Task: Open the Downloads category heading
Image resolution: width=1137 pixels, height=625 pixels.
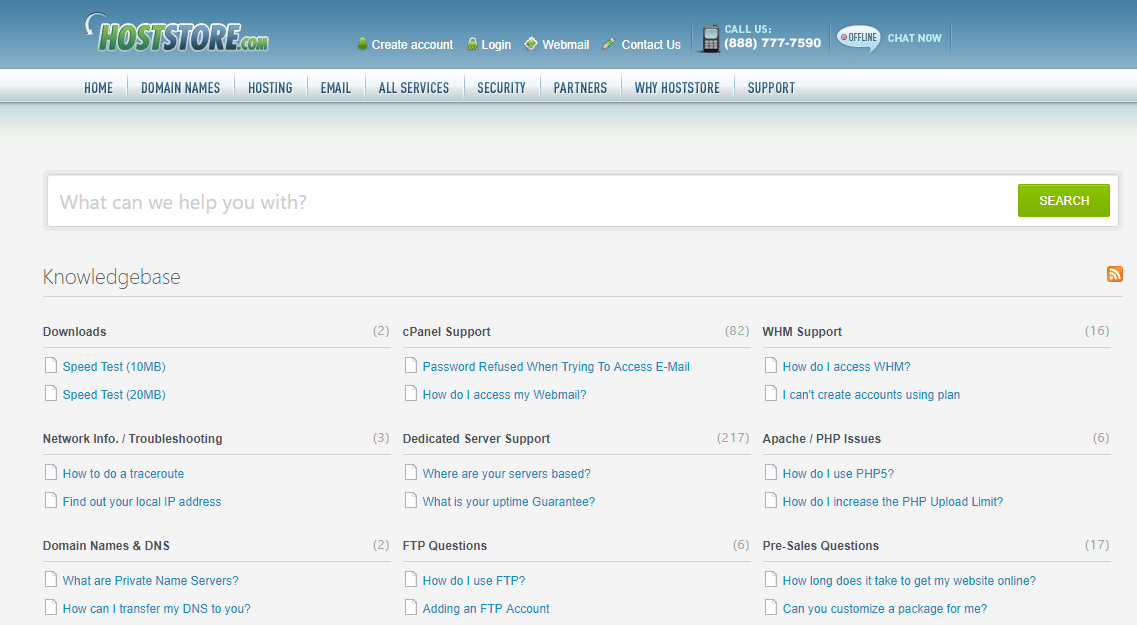Action: [75, 331]
